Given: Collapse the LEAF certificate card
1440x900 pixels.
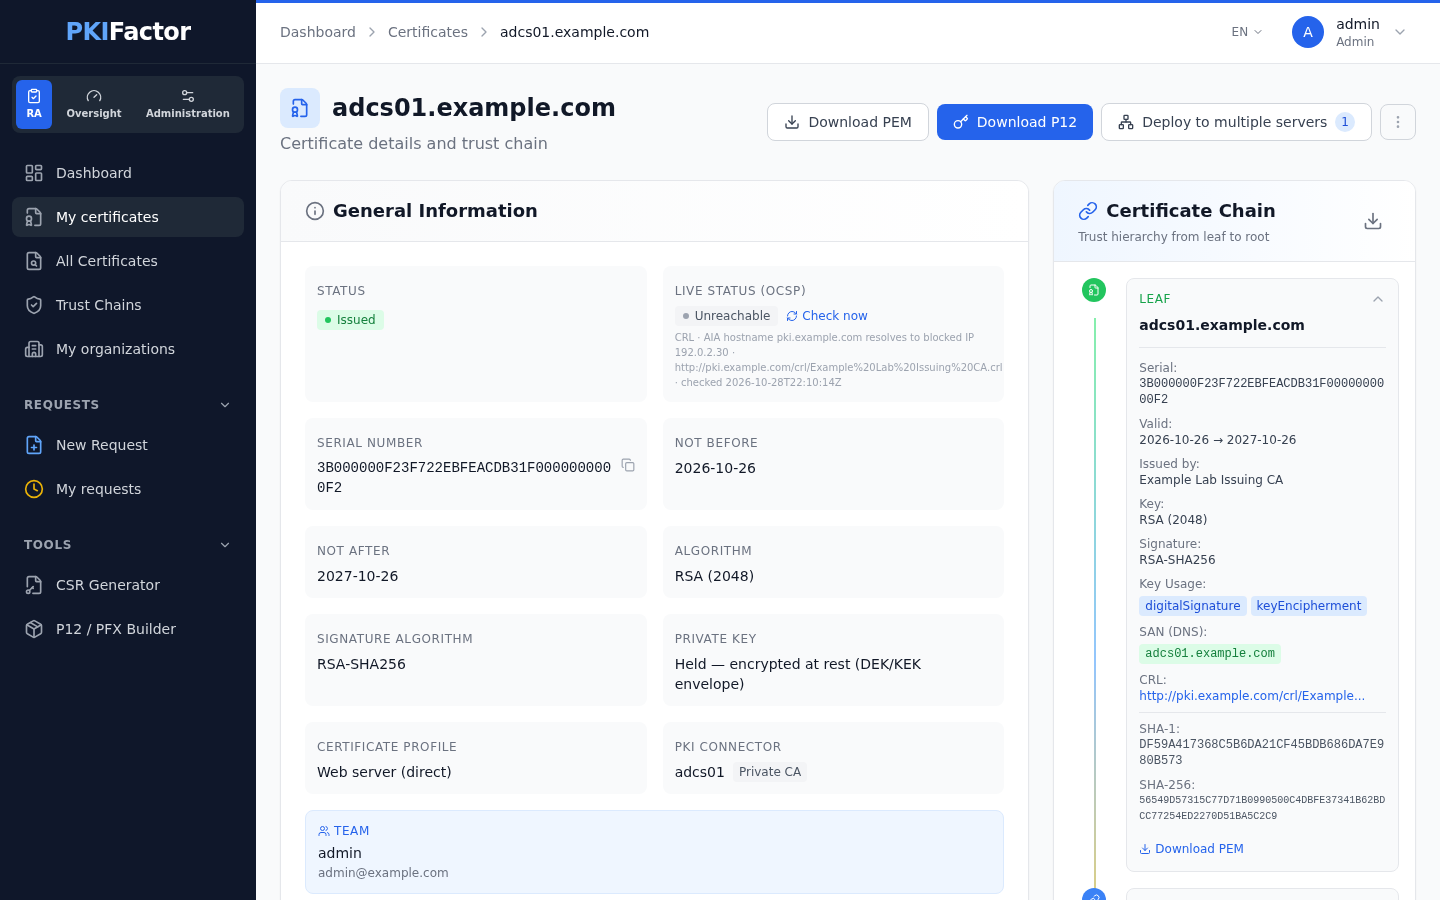Looking at the screenshot, I should point(1378,299).
